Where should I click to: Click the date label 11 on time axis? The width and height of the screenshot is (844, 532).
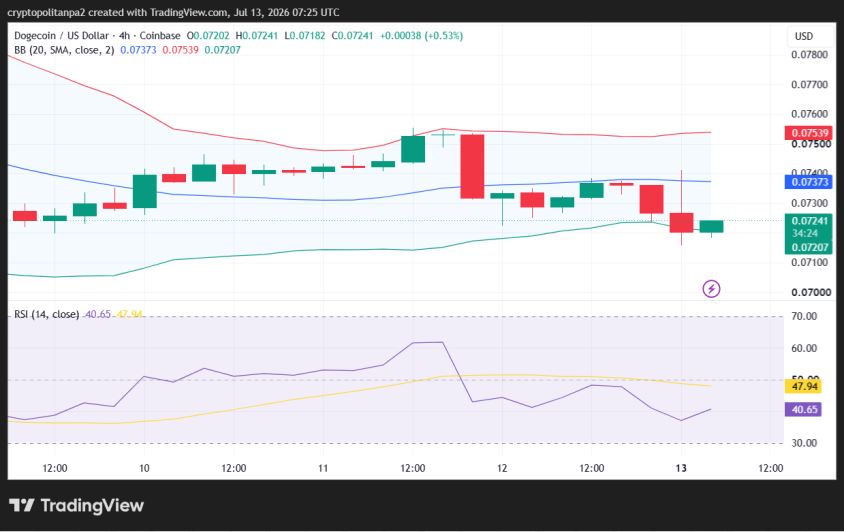(323, 468)
